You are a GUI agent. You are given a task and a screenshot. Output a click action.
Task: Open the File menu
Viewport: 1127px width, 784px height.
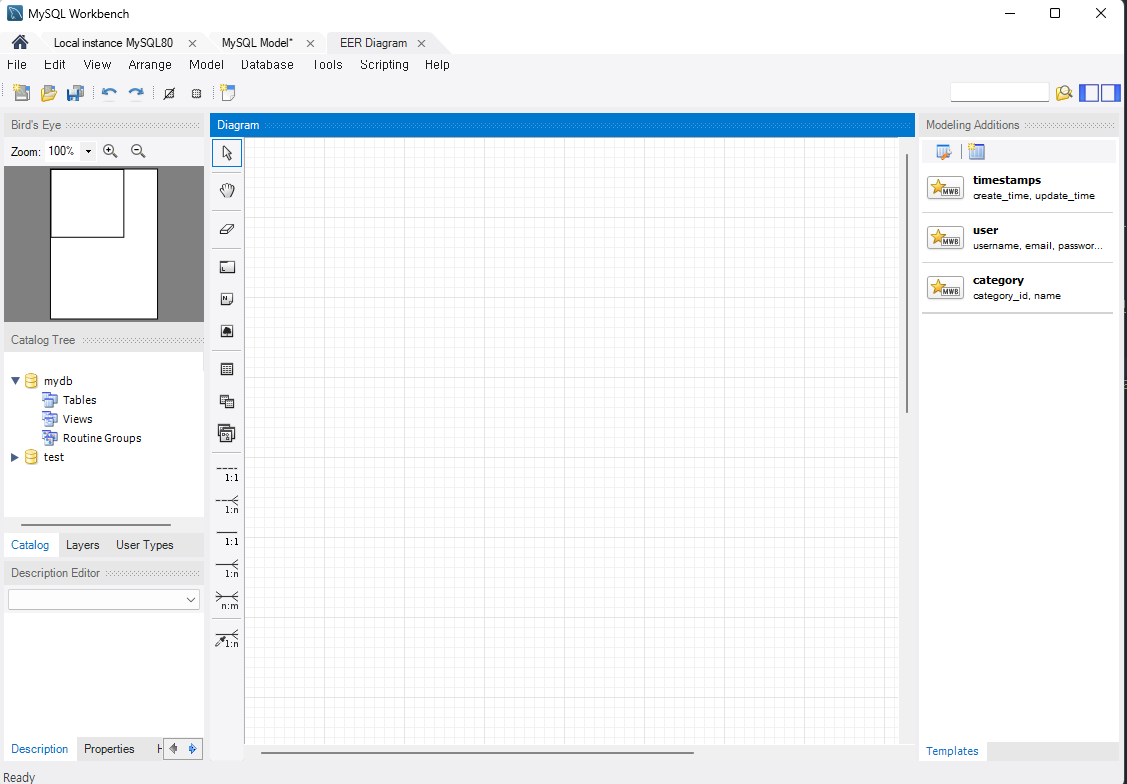point(17,65)
